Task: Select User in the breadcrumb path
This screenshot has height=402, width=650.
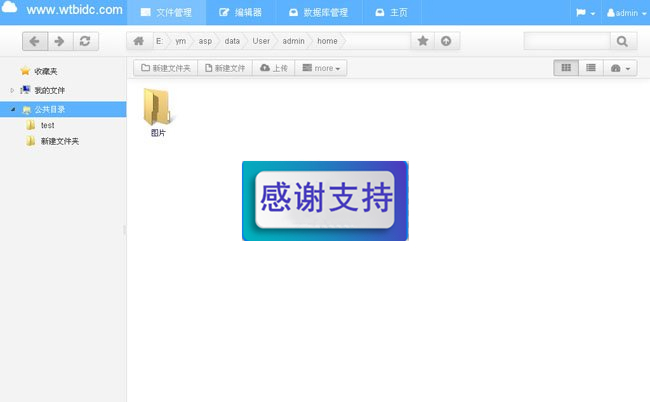Action: pos(261,41)
